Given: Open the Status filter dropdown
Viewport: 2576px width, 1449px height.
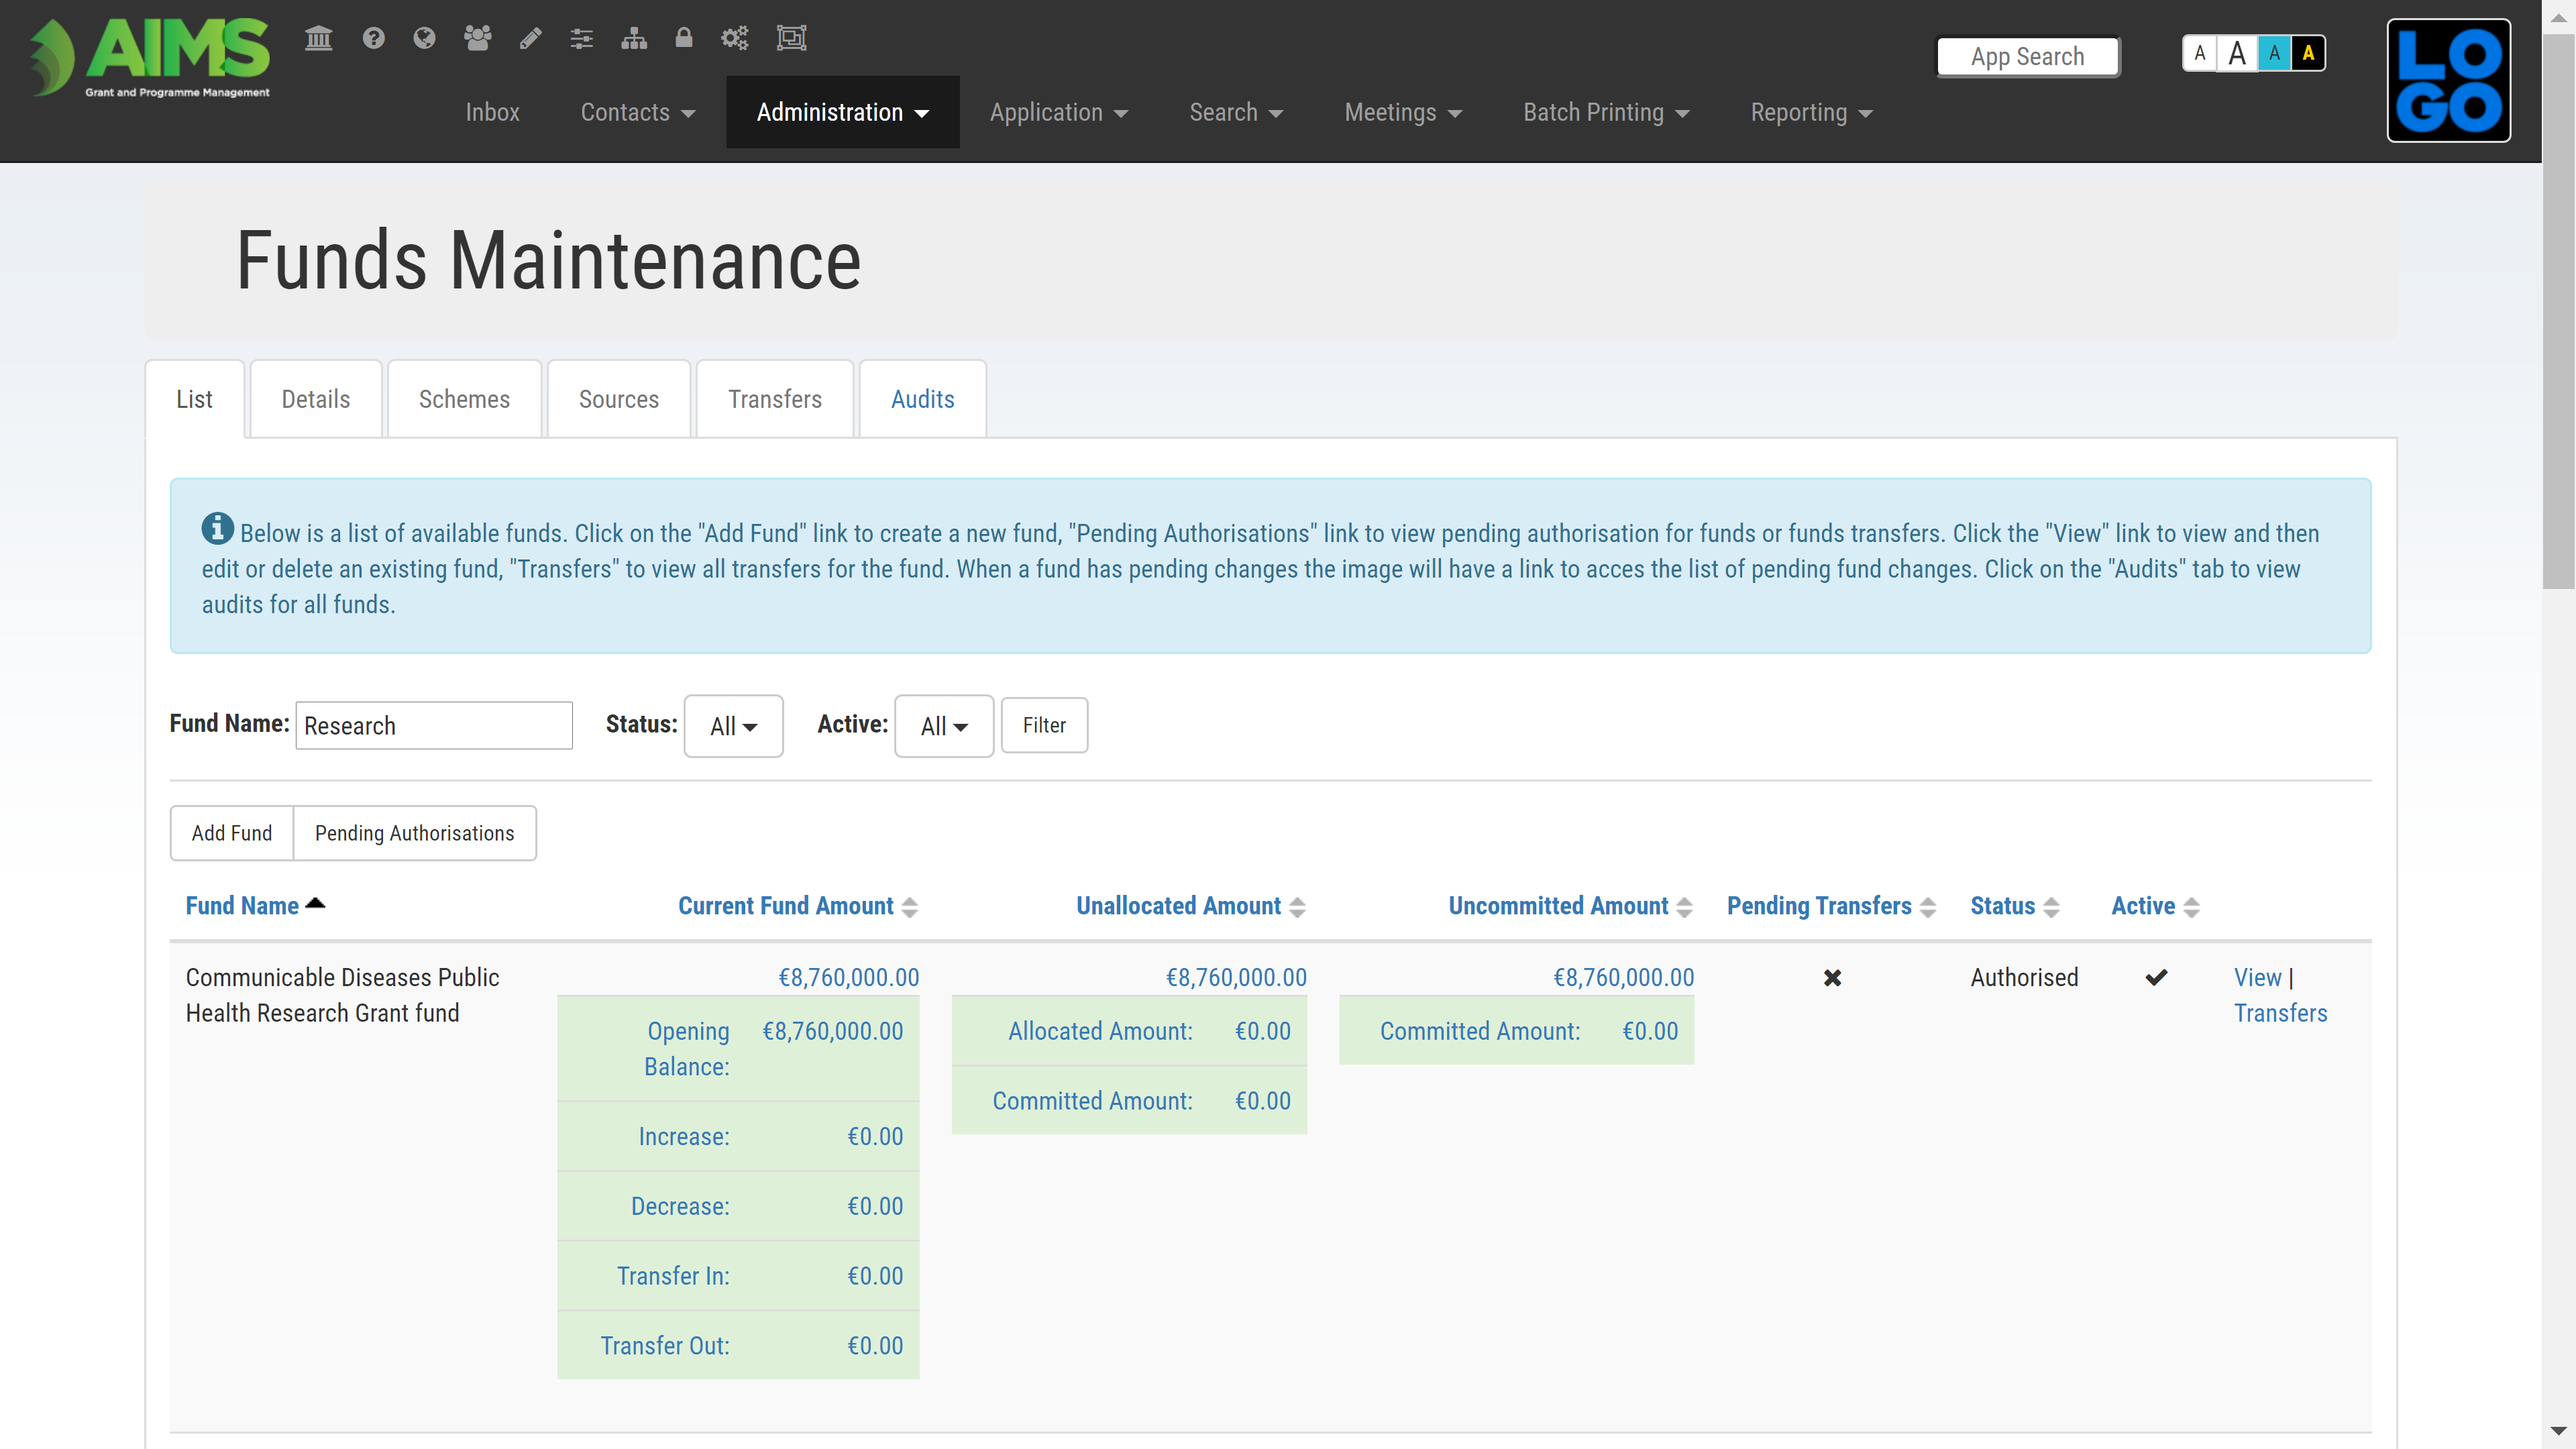Looking at the screenshot, I should pos(733,726).
